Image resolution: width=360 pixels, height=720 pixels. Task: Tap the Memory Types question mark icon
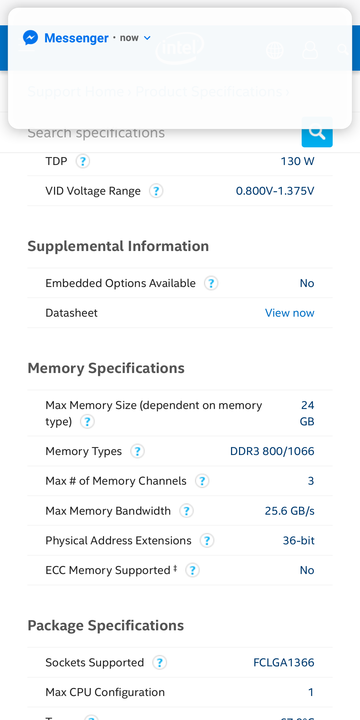click(137, 451)
